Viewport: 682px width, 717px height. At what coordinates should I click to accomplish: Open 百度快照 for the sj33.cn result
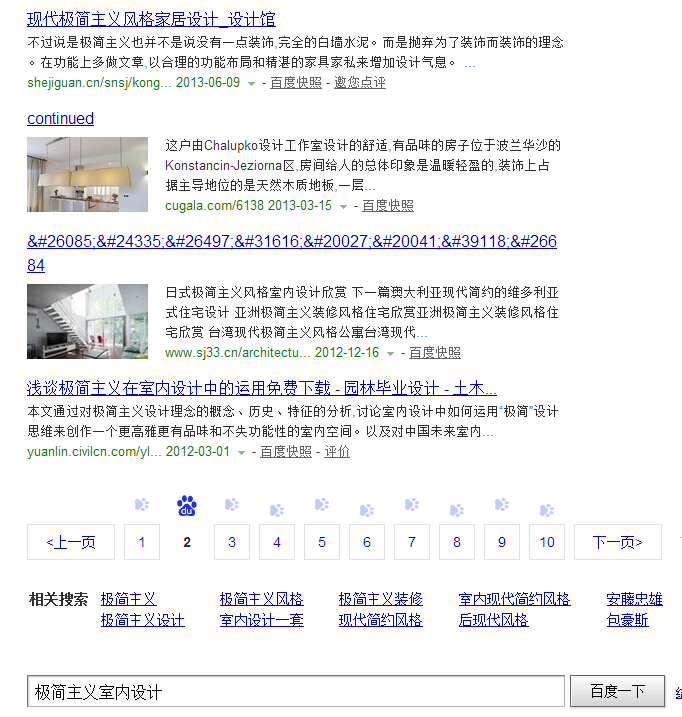(435, 353)
